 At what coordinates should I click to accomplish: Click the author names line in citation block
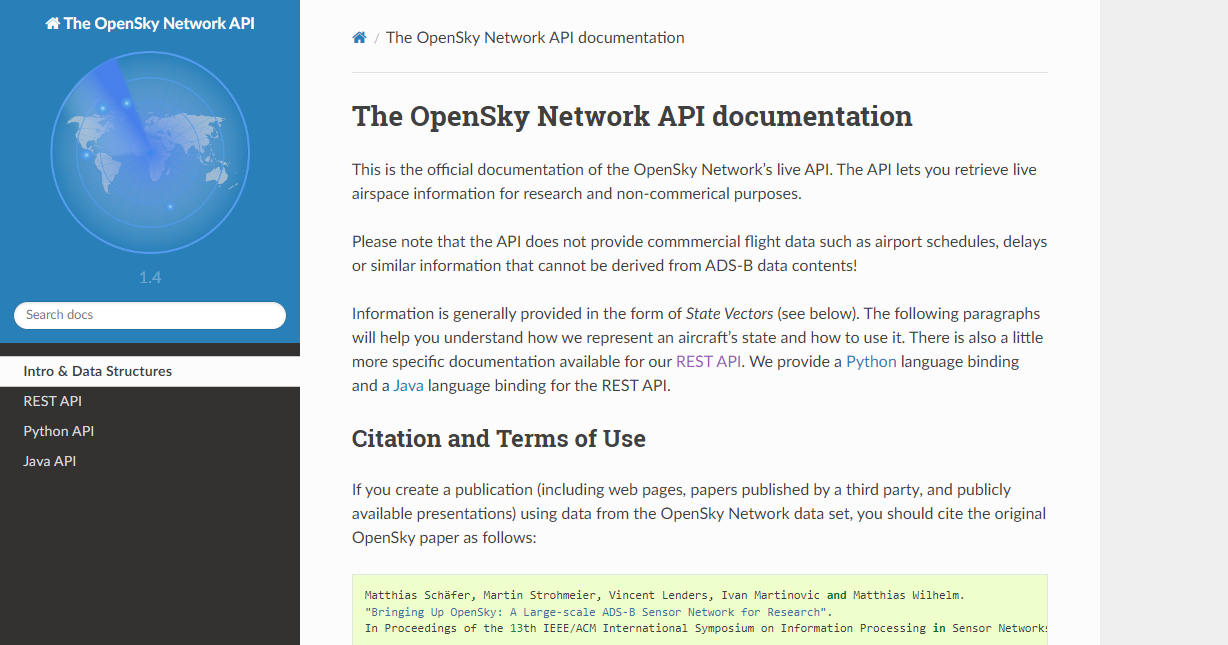coord(664,595)
